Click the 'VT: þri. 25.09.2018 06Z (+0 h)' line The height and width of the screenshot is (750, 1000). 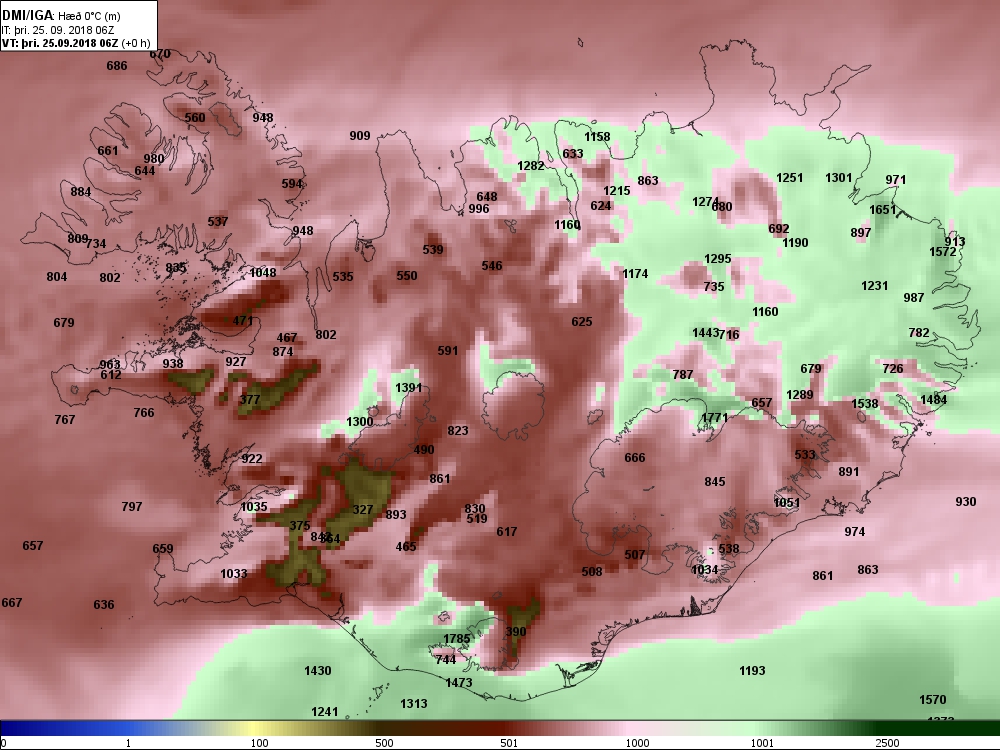click(x=77, y=43)
